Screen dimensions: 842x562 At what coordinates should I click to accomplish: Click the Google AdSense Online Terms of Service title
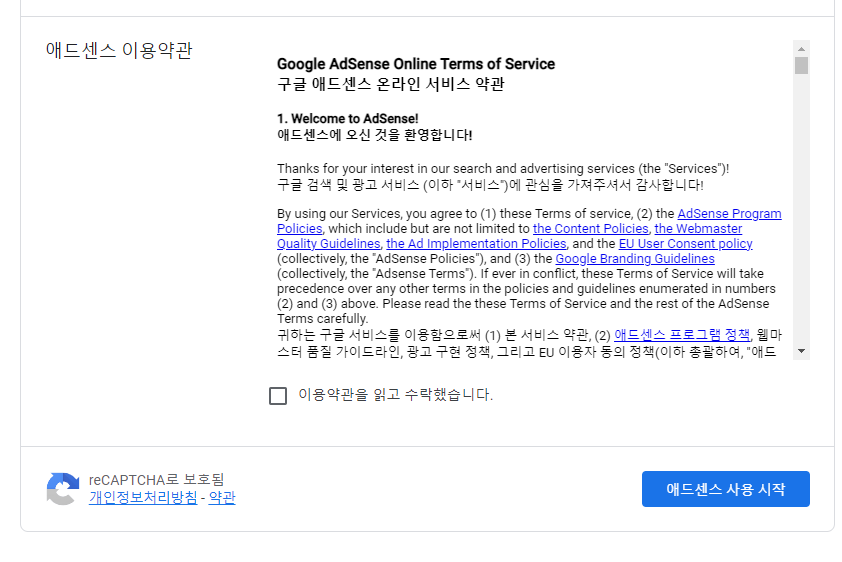(x=416, y=64)
